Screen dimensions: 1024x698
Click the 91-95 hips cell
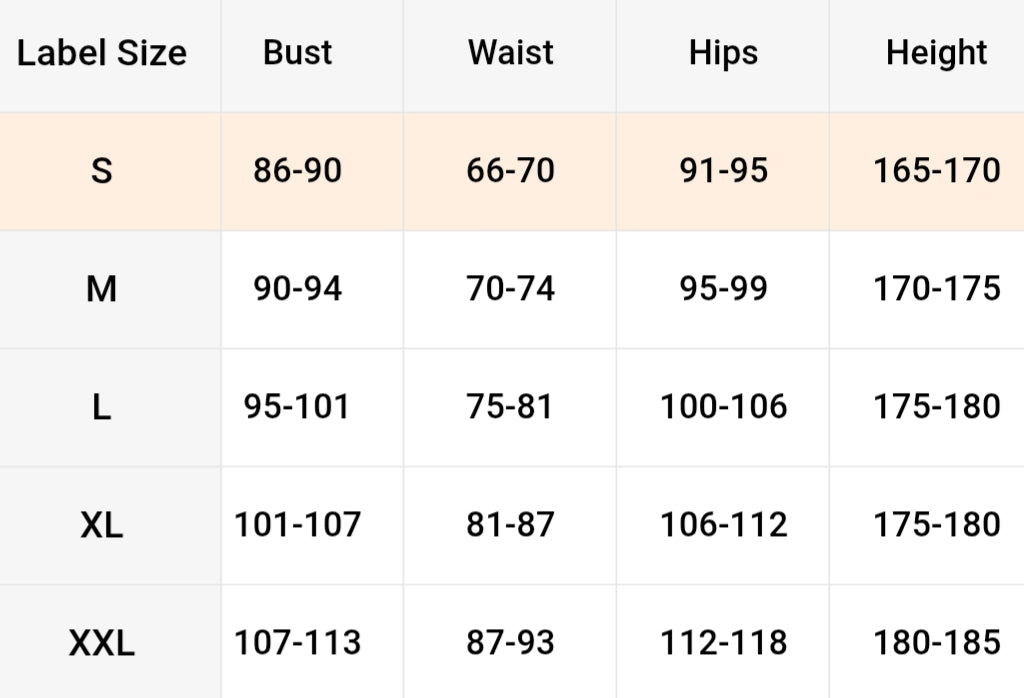click(723, 171)
